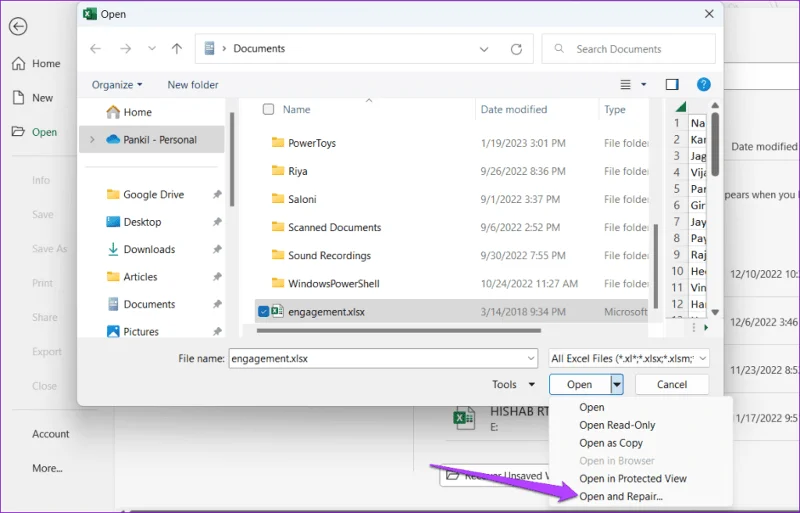The image size is (800, 513).
Task: Expand the address bar path dropdown
Action: (484, 49)
